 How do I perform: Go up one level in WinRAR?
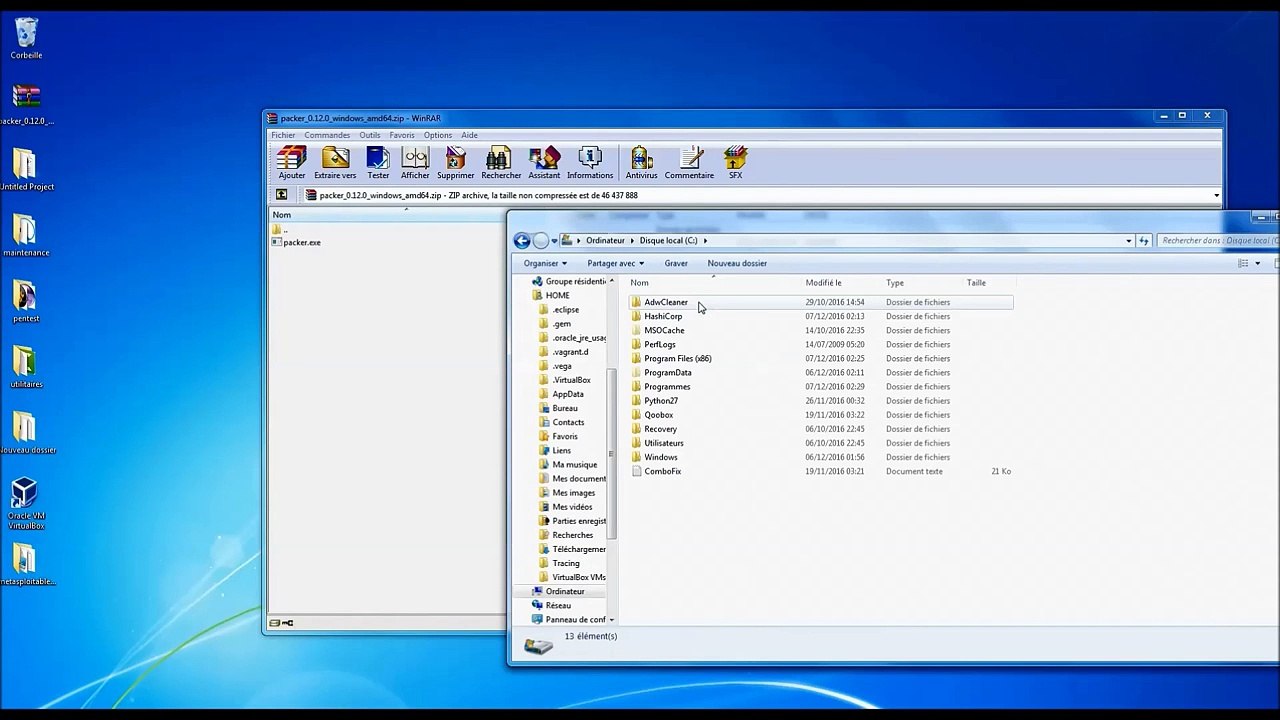click(x=281, y=195)
